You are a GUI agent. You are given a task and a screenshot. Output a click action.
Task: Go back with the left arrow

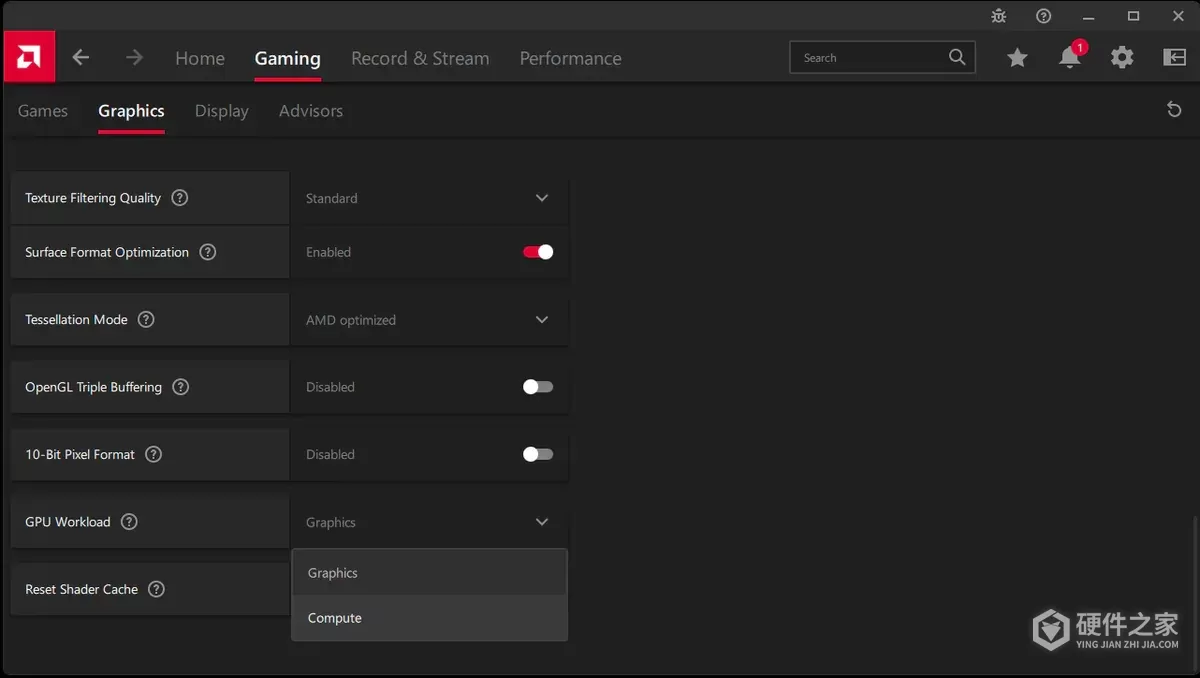(81, 58)
